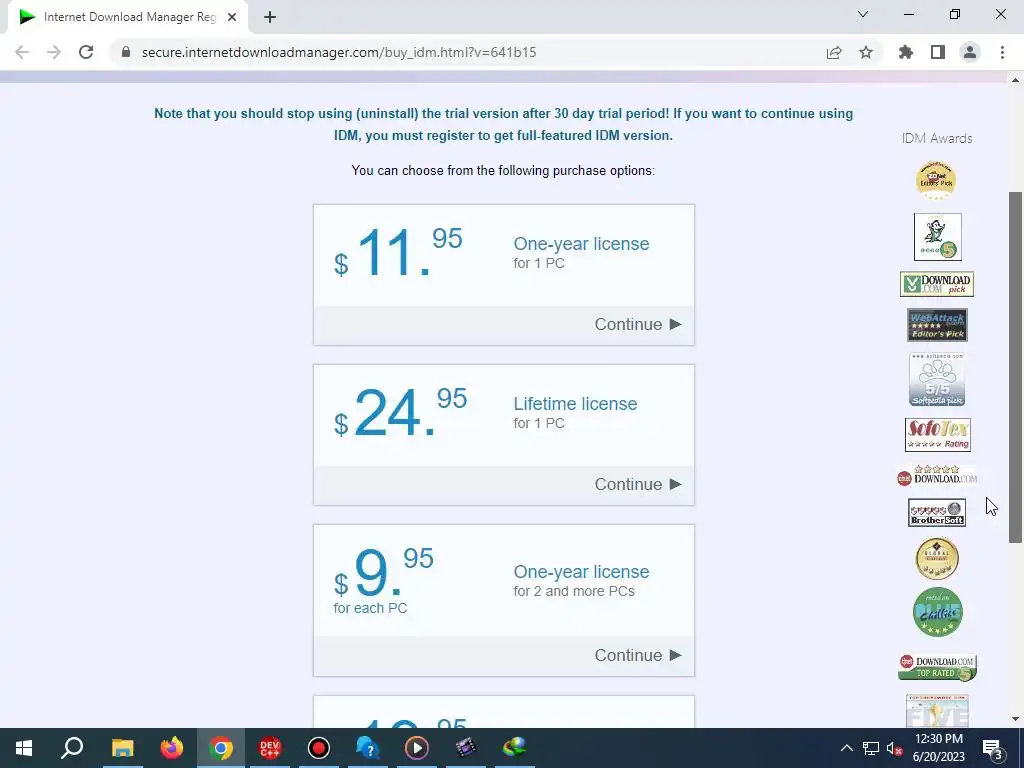Open Internet Download Manager from the taskbar

[x=515, y=748]
